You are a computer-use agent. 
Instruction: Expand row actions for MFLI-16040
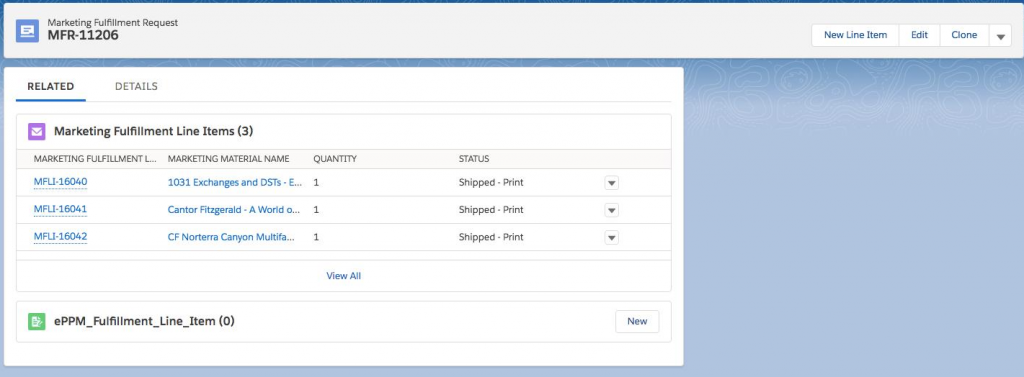pyautogui.click(x=611, y=183)
